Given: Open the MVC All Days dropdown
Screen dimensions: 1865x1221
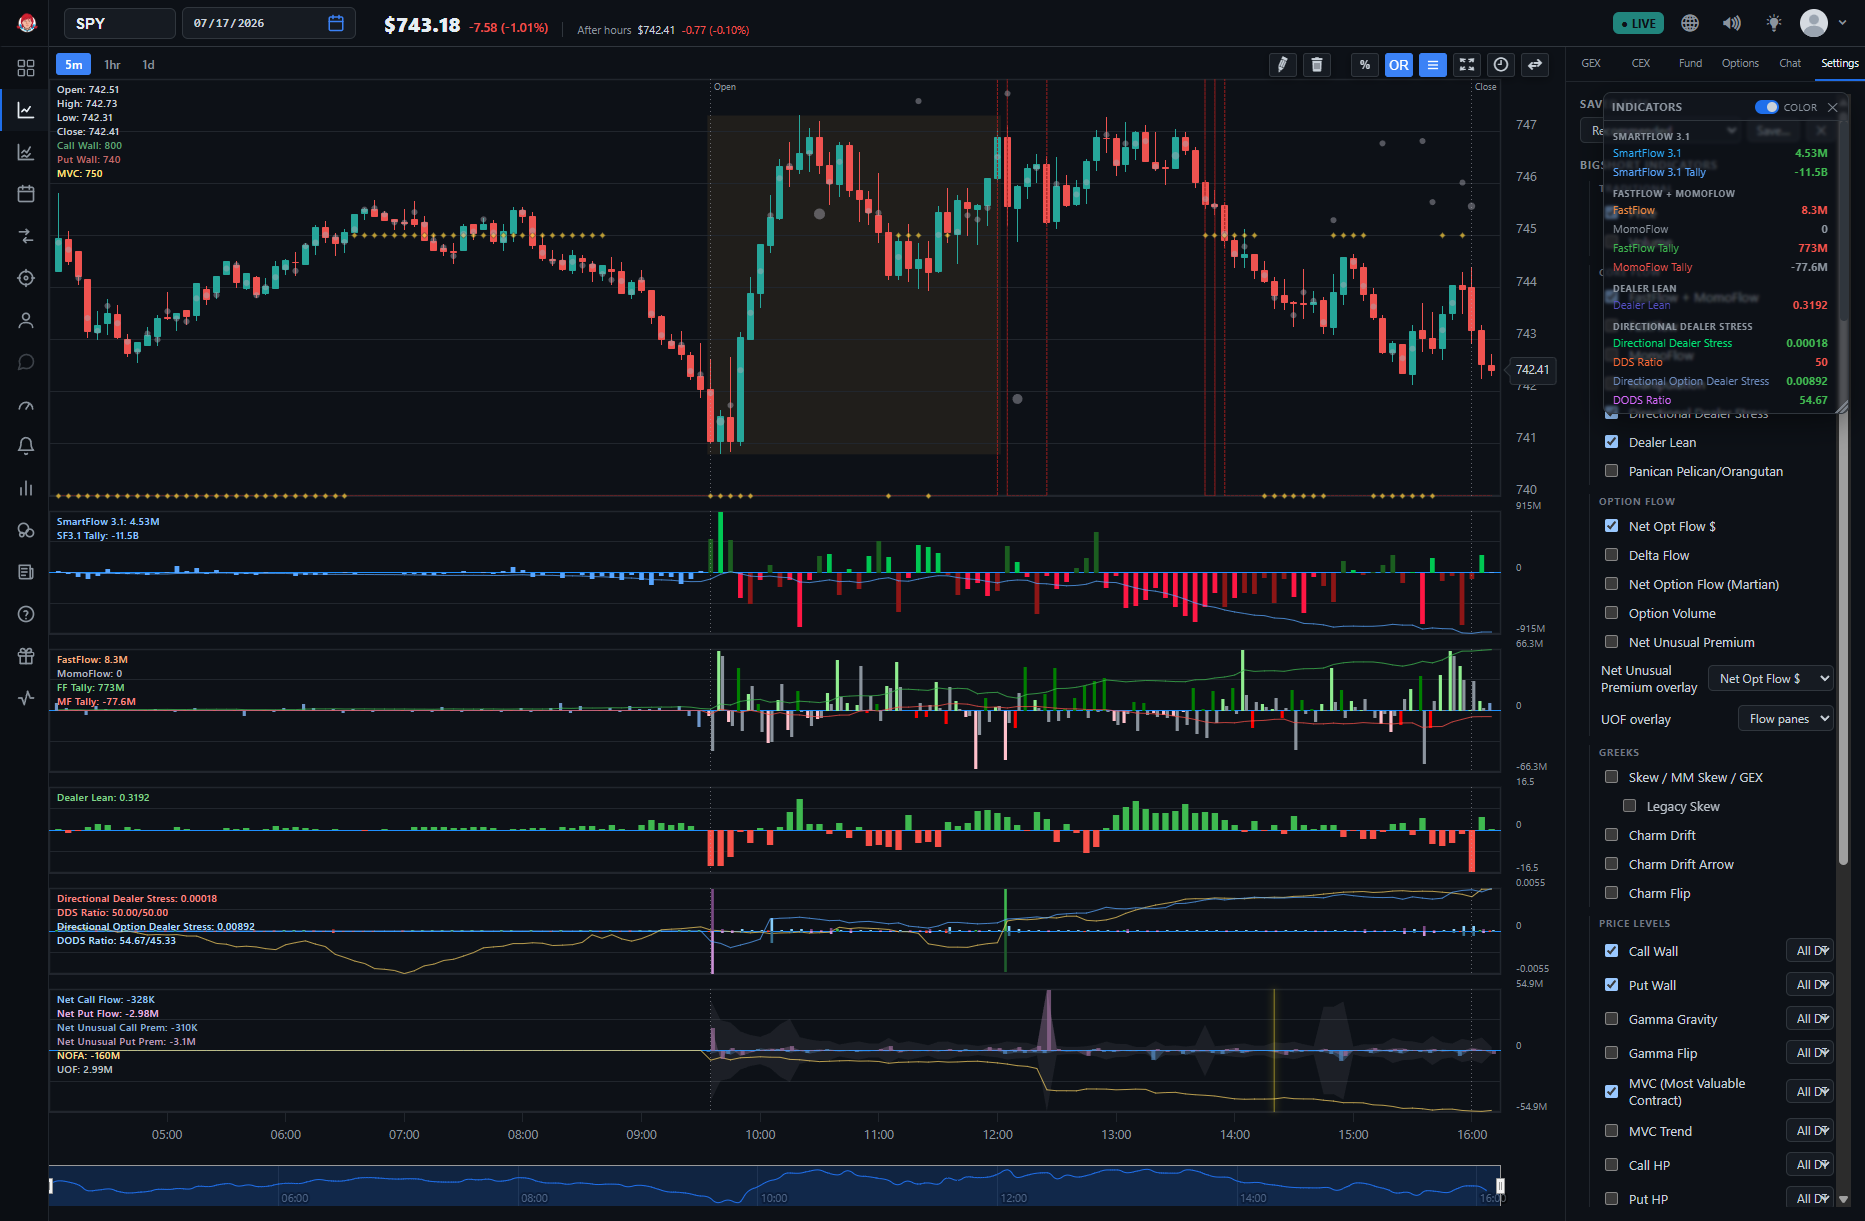Looking at the screenshot, I should (1810, 1092).
